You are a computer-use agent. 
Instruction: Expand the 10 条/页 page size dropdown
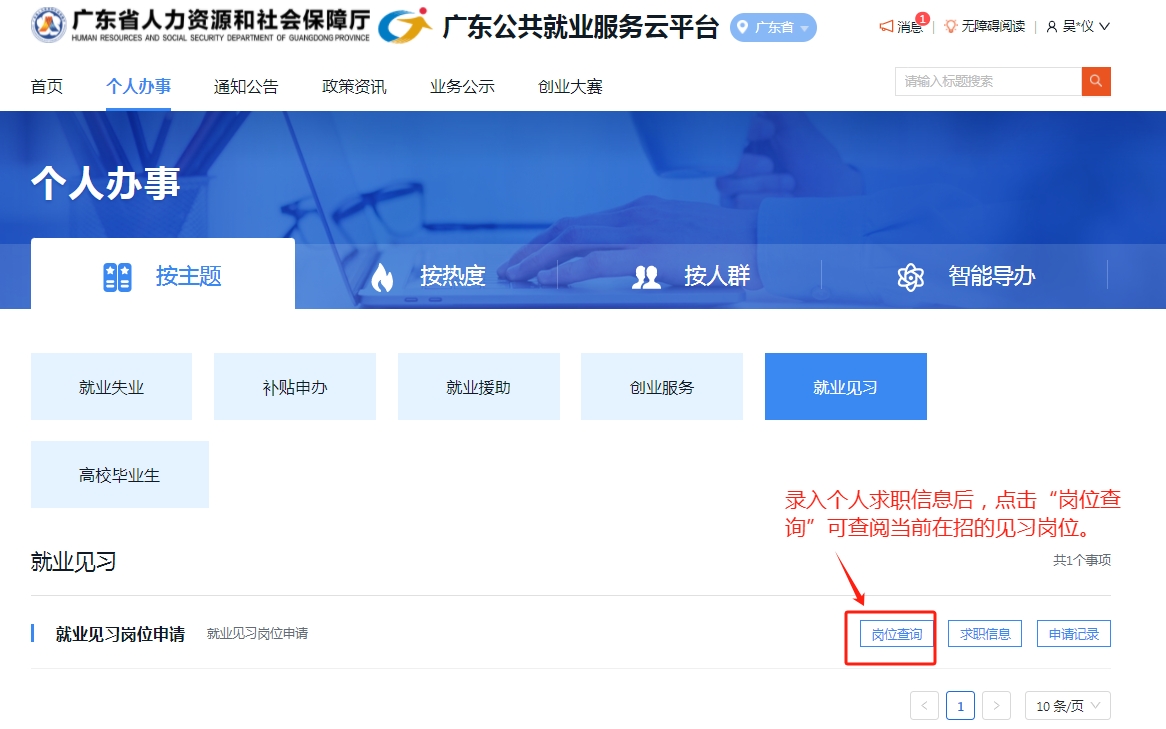pyautogui.click(x=1067, y=705)
